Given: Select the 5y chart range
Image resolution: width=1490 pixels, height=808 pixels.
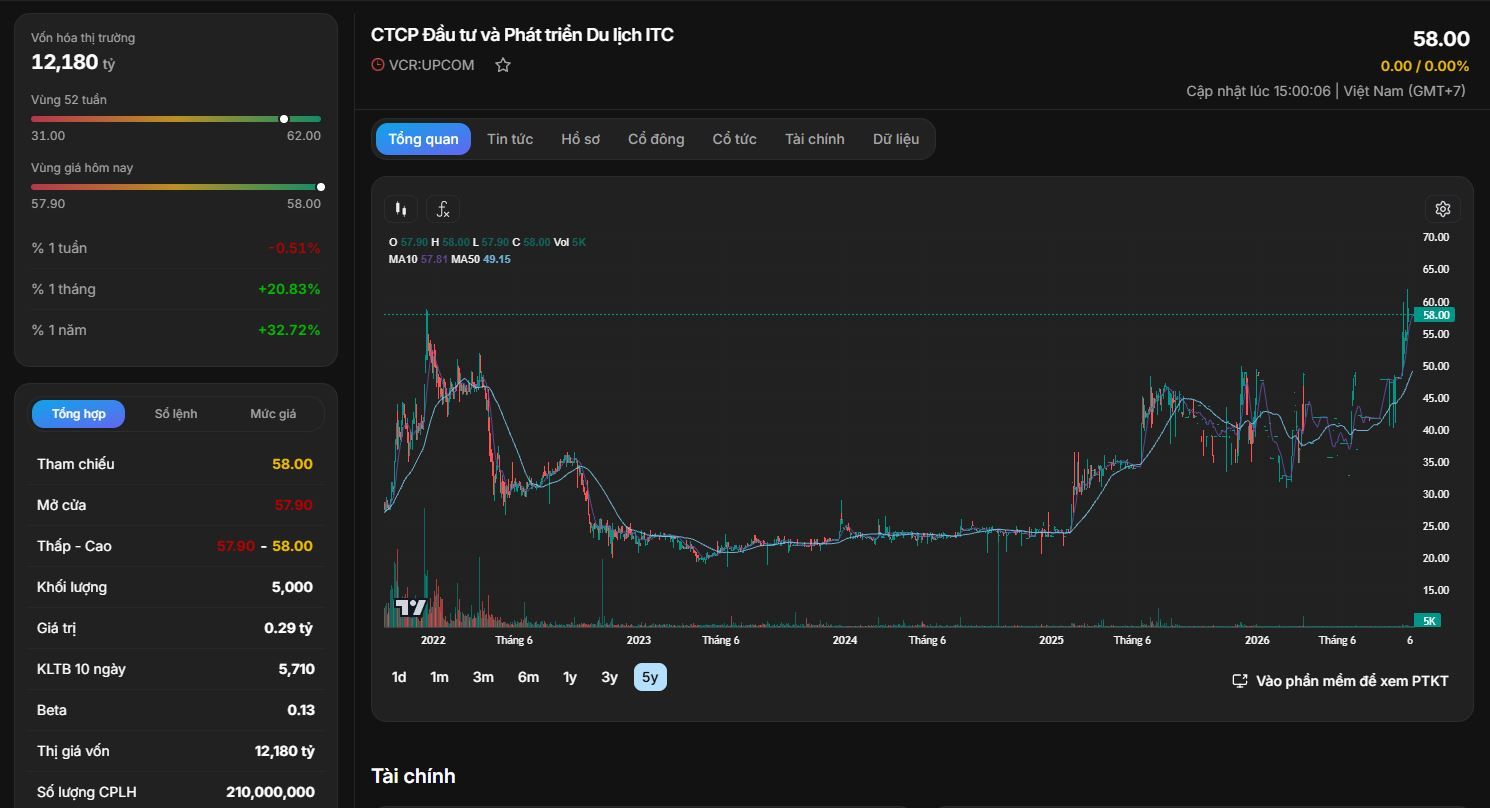Looking at the screenshot, I should coord(650,677).
